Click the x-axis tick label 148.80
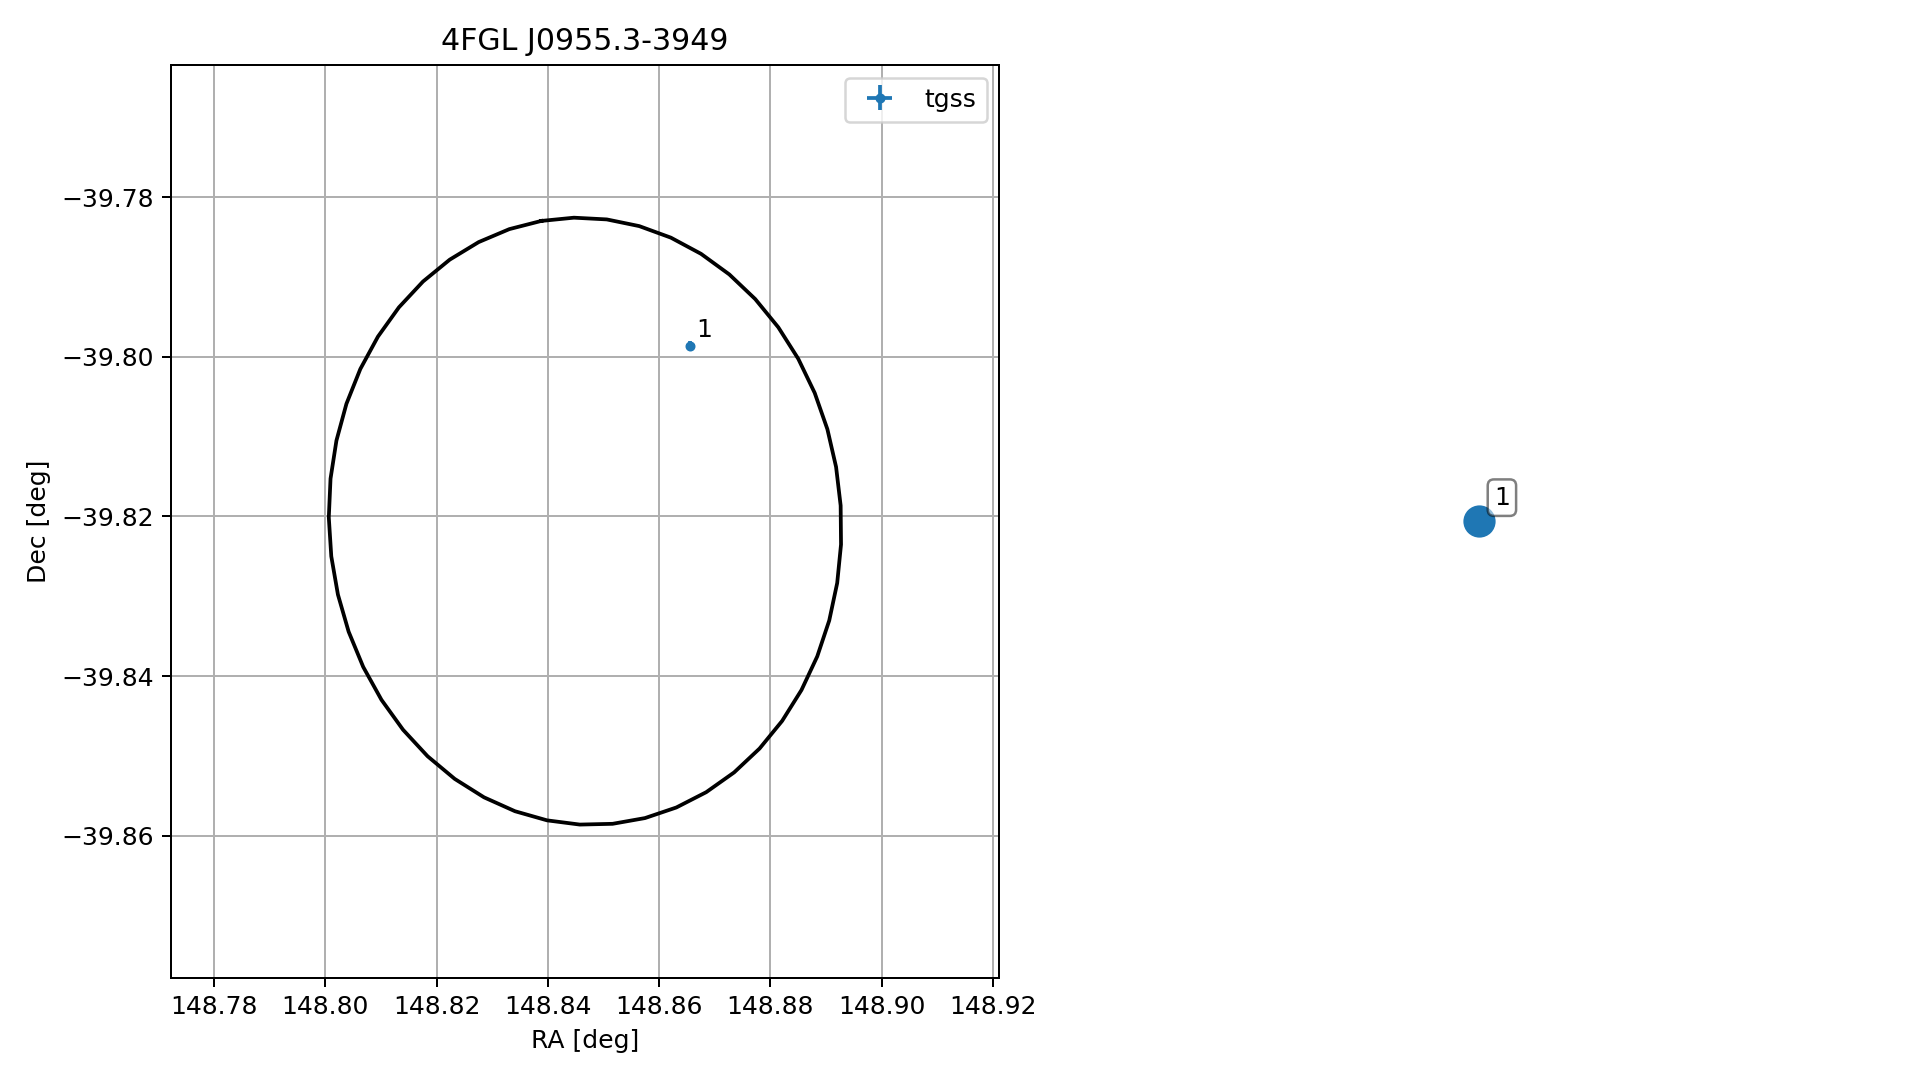Viewport: 1919px width, 1080px height. click(325, 1005)
